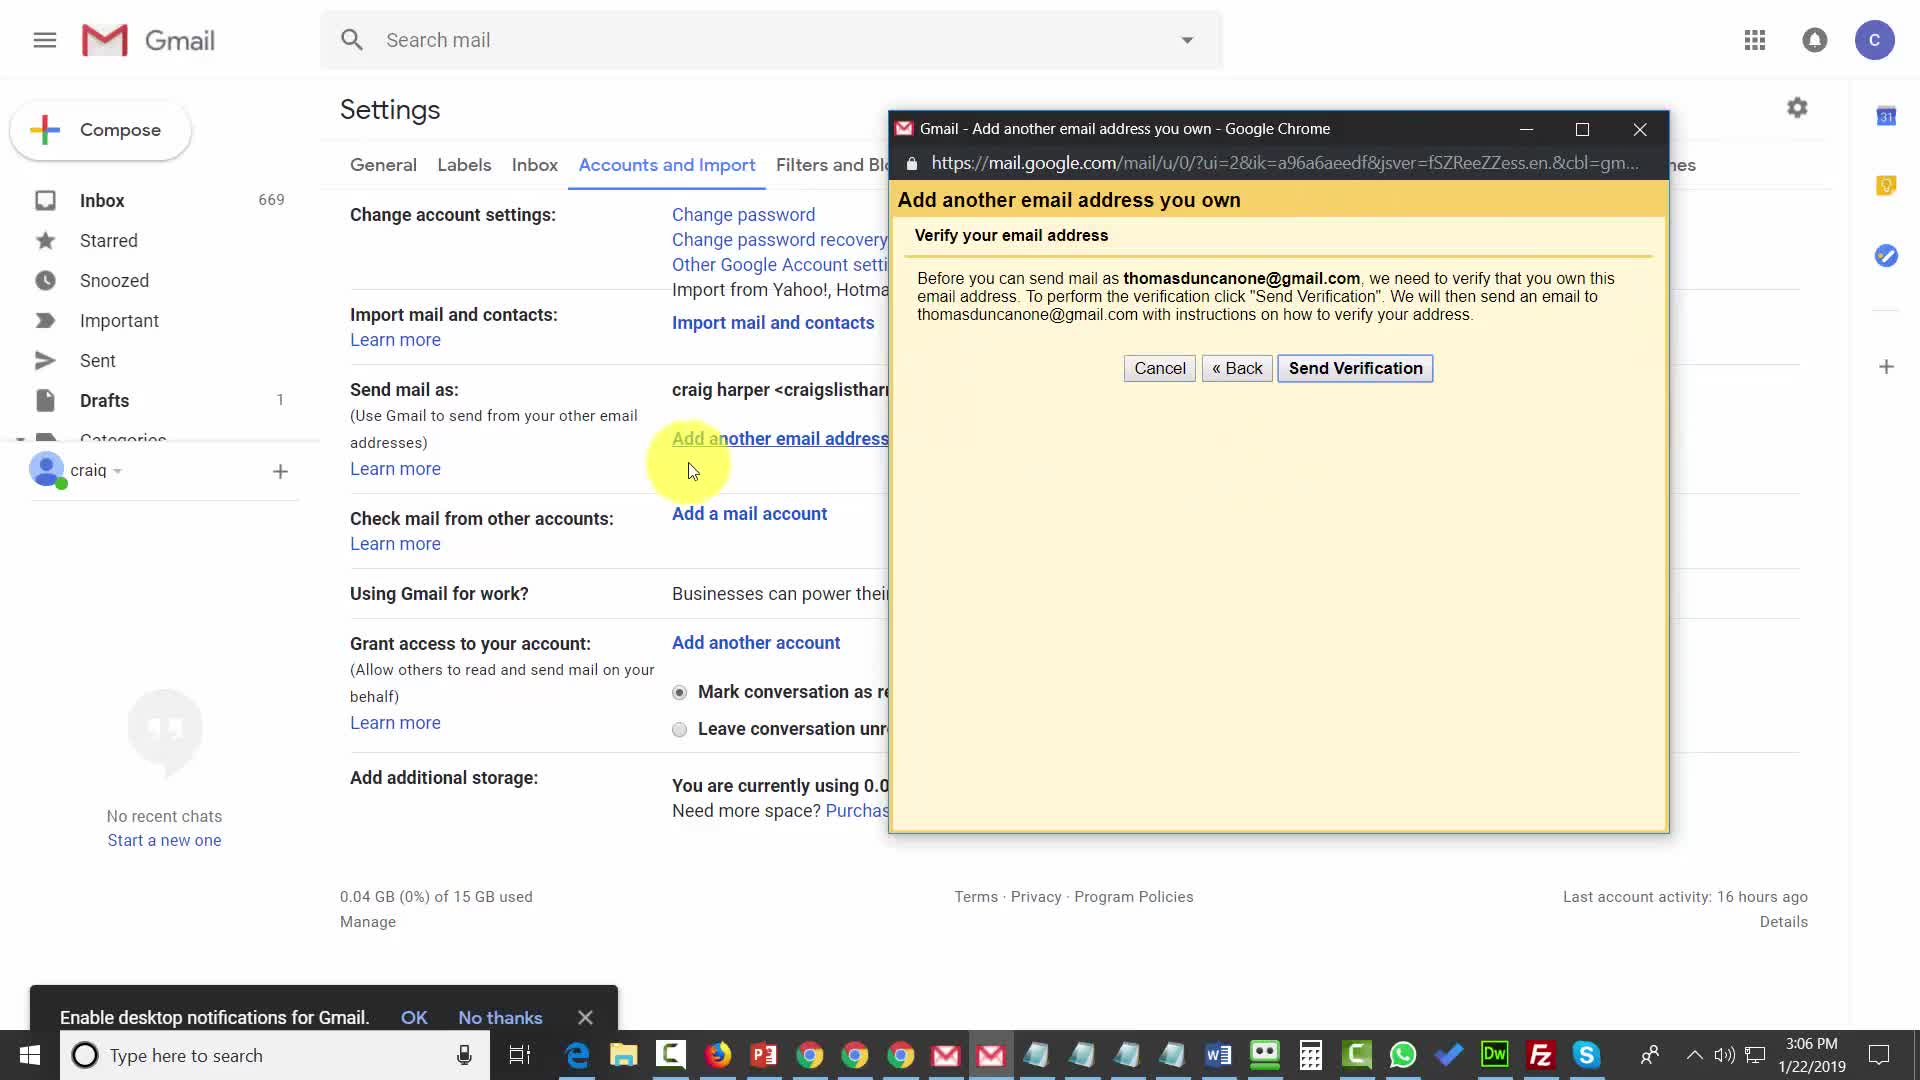Click the plus icon to get add-ons
Image resolution: width=1920 pixels, height=1080 pixels.
click(1886, 367)
